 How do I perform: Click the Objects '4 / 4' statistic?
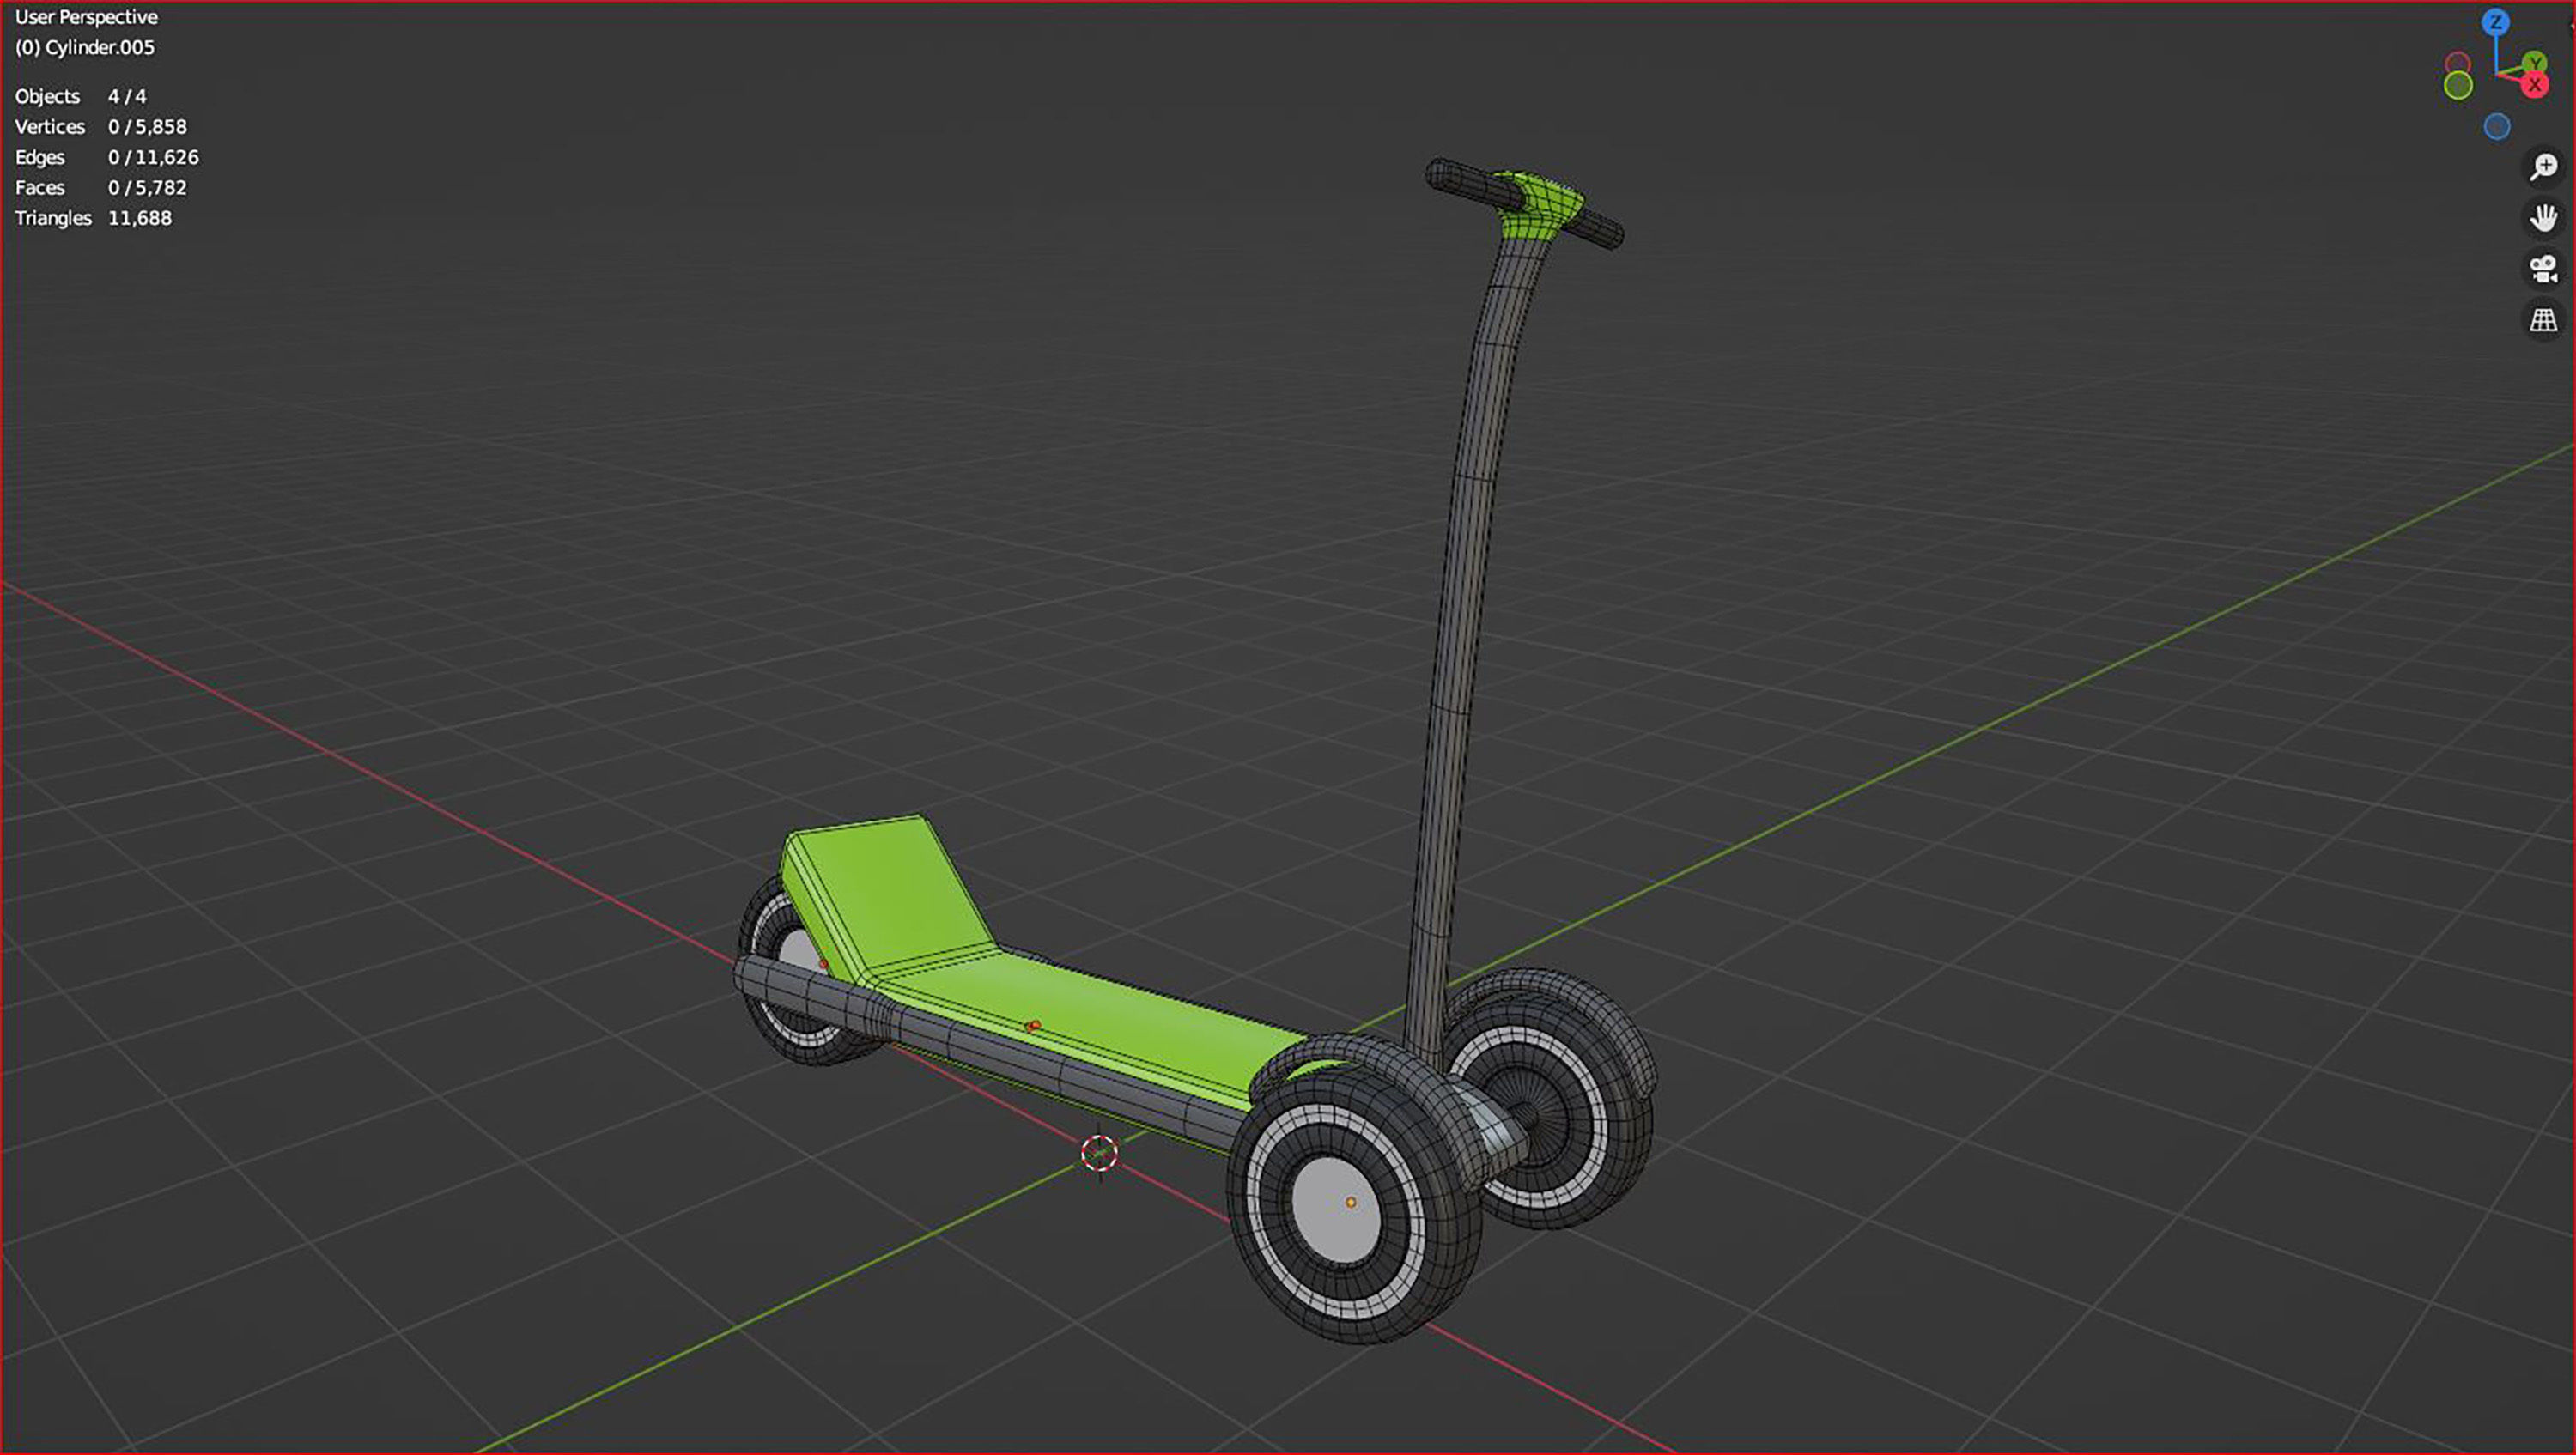coord(127,97)
